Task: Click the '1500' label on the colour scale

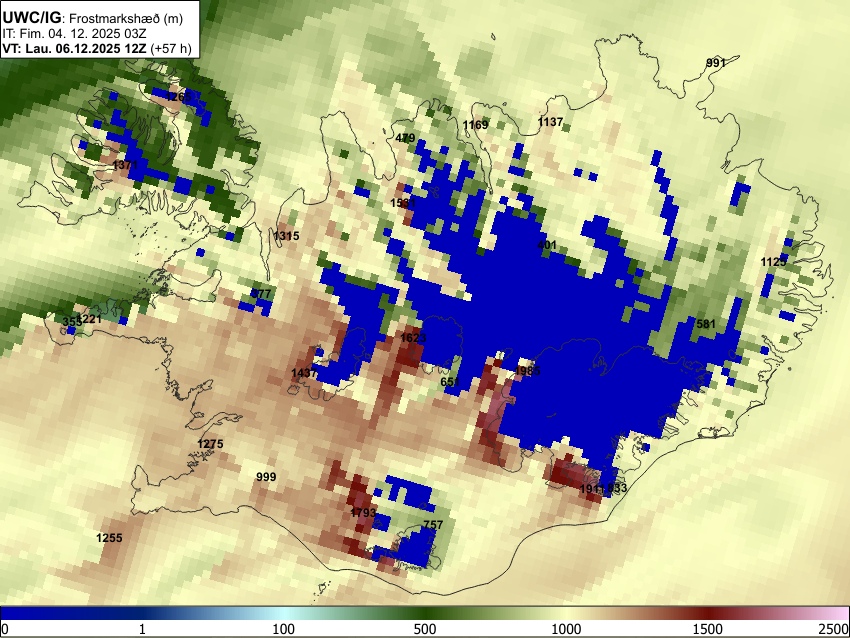Action: tap(708, 629)
